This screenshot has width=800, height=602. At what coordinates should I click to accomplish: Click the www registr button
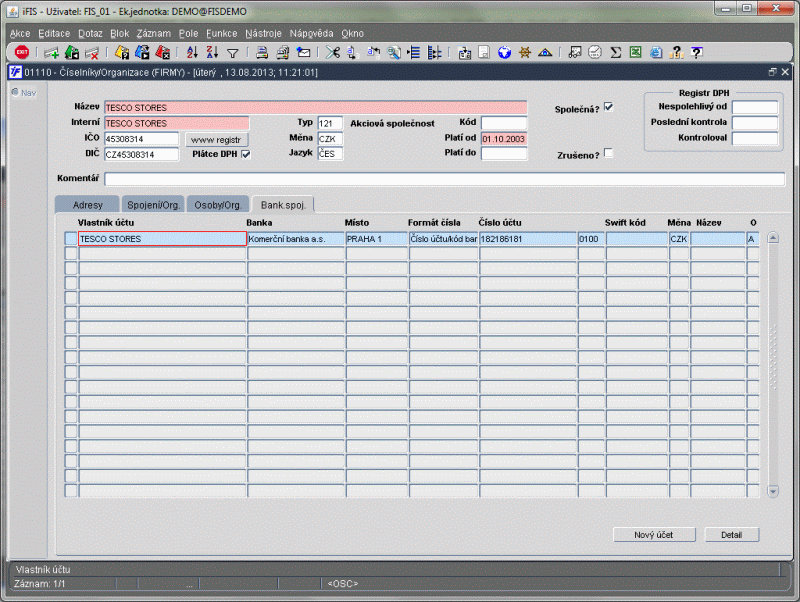point(216,140)
